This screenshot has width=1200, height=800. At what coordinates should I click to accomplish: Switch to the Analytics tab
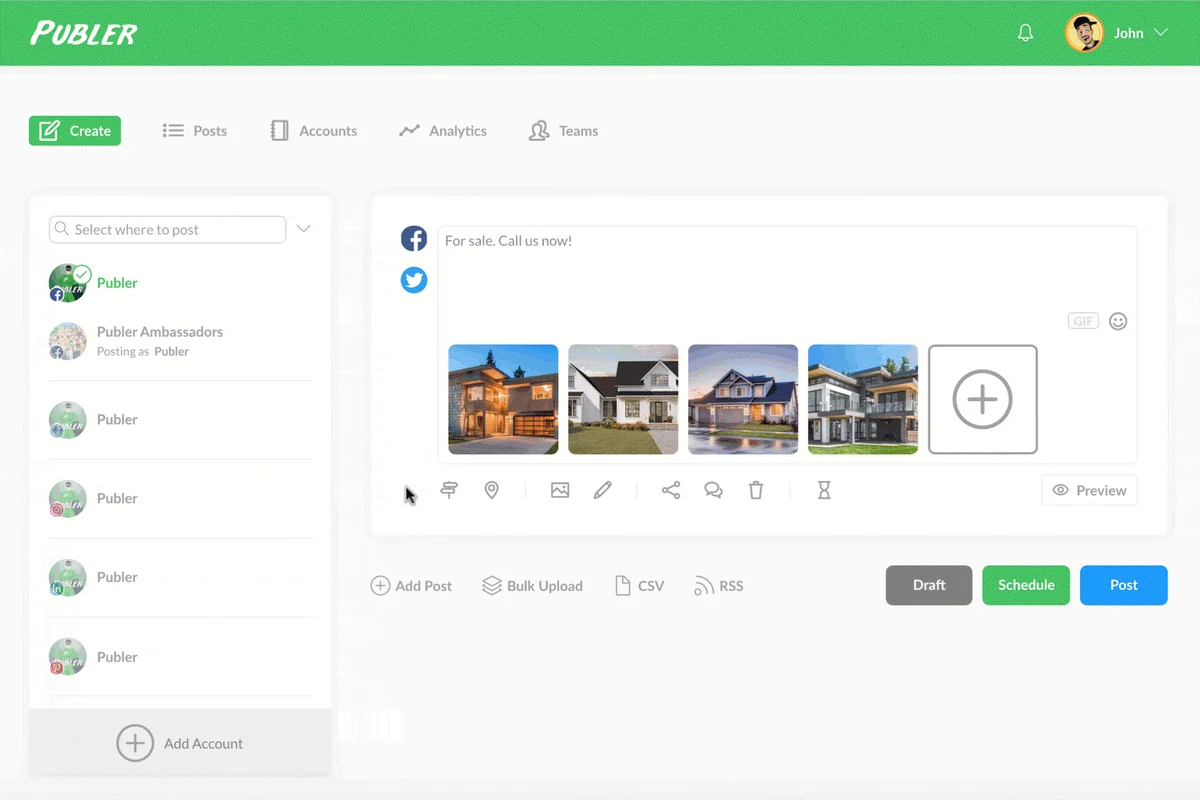pos(443,131)
